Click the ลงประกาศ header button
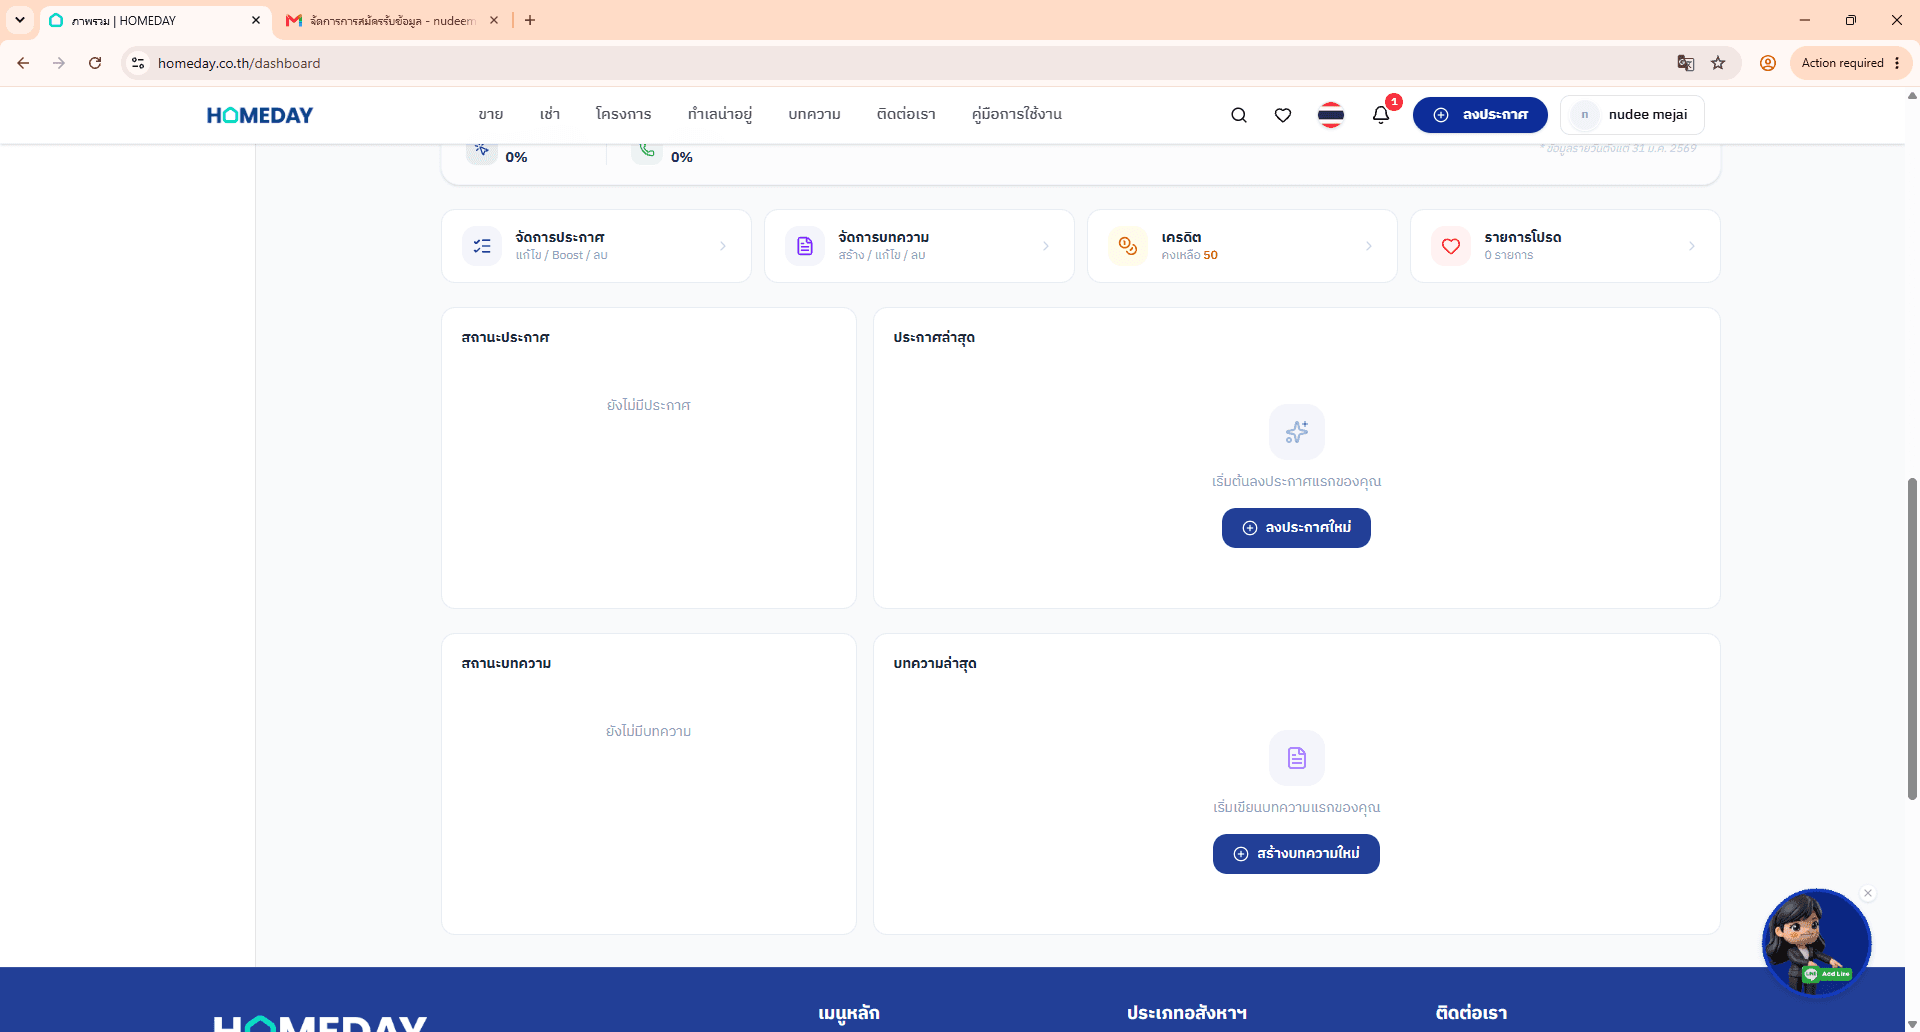This screenshot has width=1920, height=1032. coord(1480,115)
